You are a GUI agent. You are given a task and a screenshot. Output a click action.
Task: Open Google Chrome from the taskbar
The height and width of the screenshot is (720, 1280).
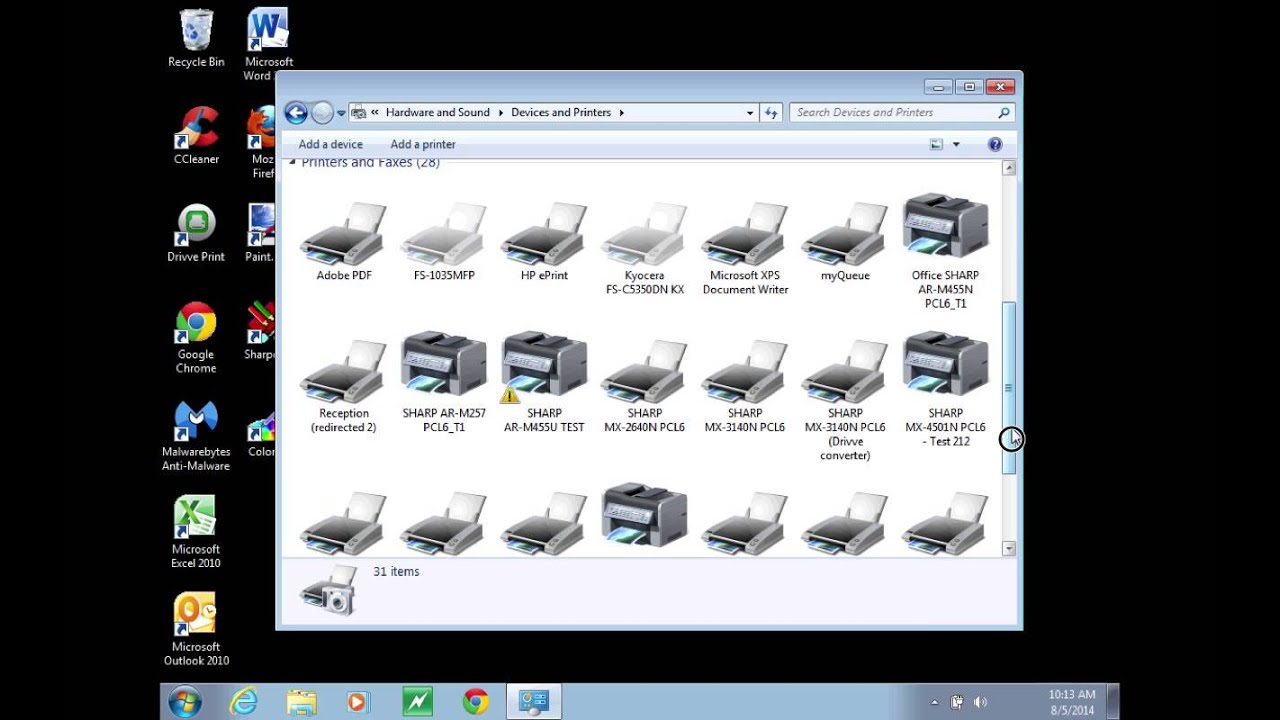[x=476, y=702]
